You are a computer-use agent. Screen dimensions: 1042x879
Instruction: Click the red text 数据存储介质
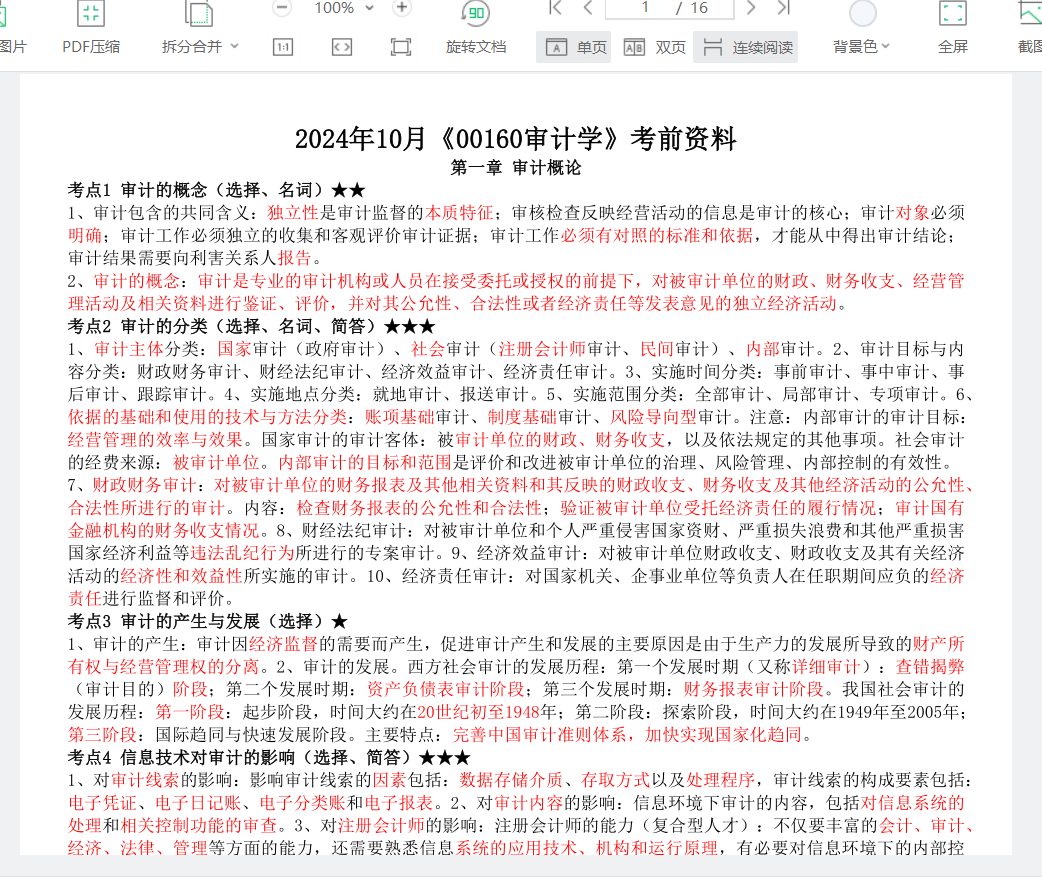click(x=511, y=780)
